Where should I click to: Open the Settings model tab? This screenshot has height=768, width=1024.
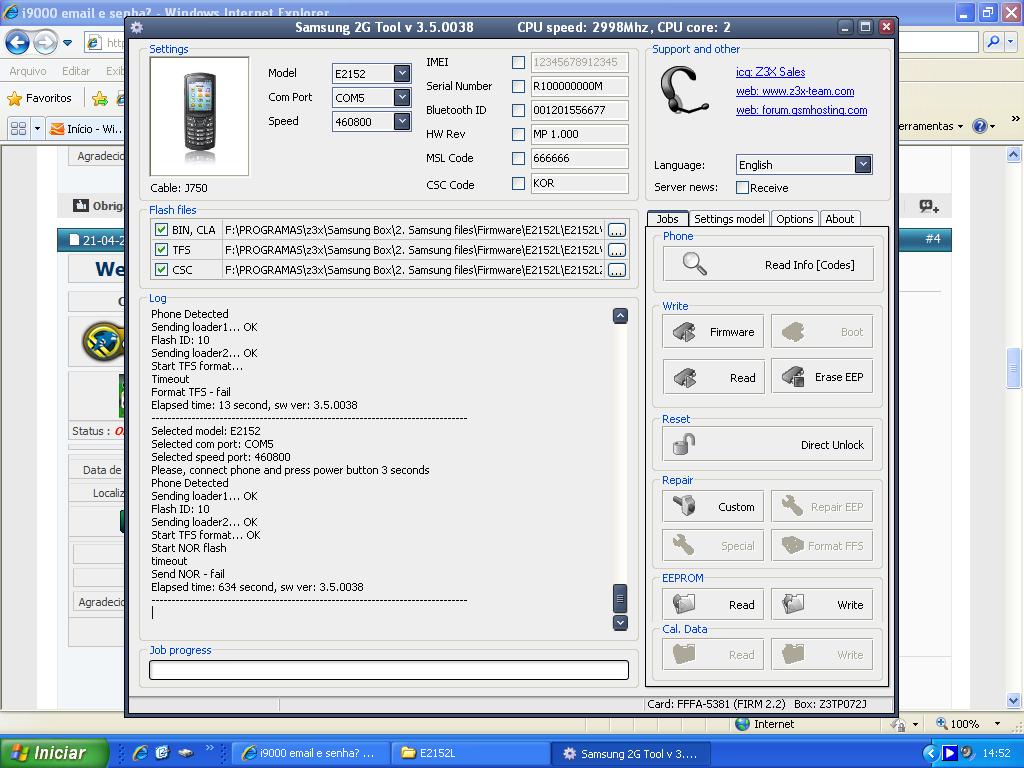(729, 219)
